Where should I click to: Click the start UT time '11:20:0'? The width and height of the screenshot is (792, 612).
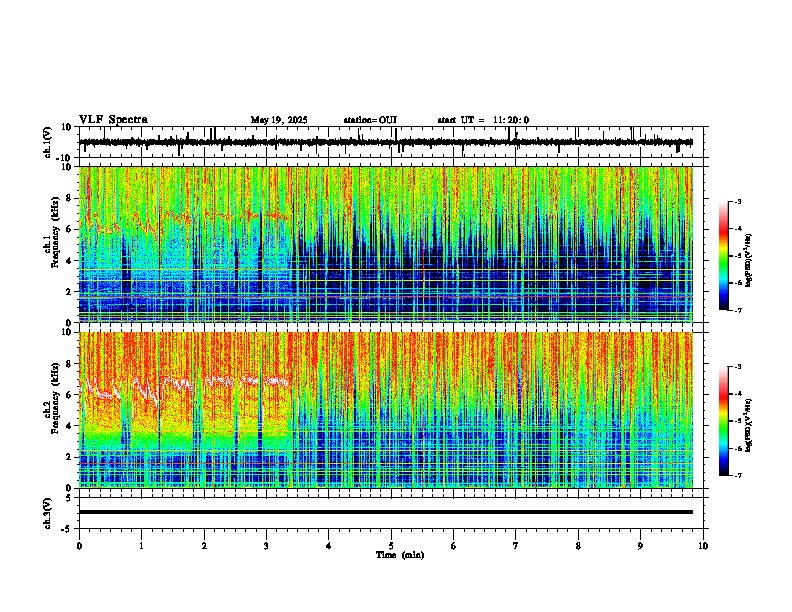(x=511, y=120)
